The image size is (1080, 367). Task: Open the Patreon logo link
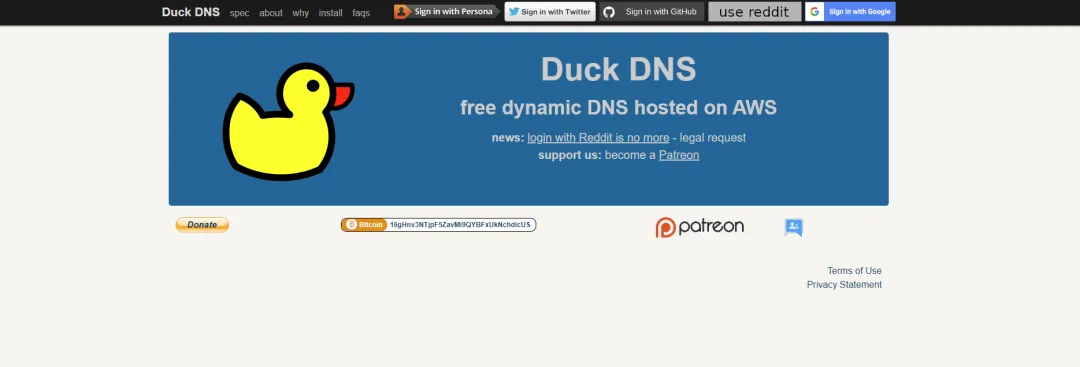pos(699,227)
